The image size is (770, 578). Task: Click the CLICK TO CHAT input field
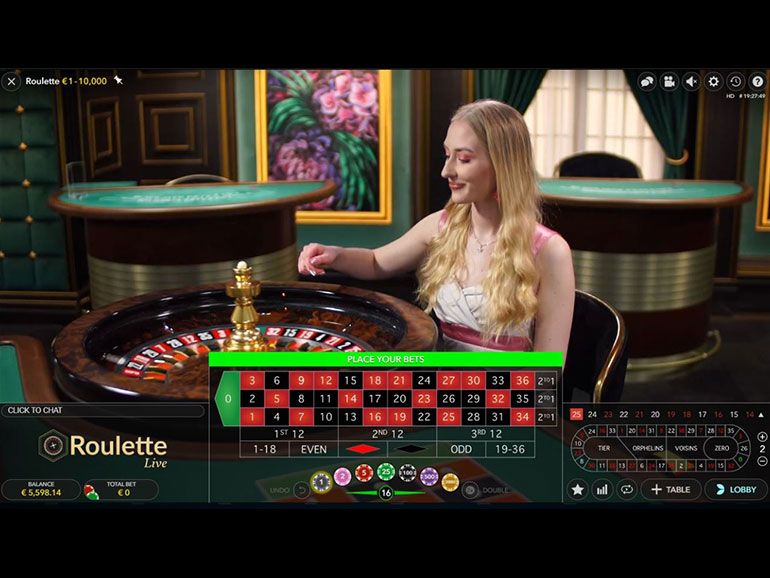click(x=103, y=411)
